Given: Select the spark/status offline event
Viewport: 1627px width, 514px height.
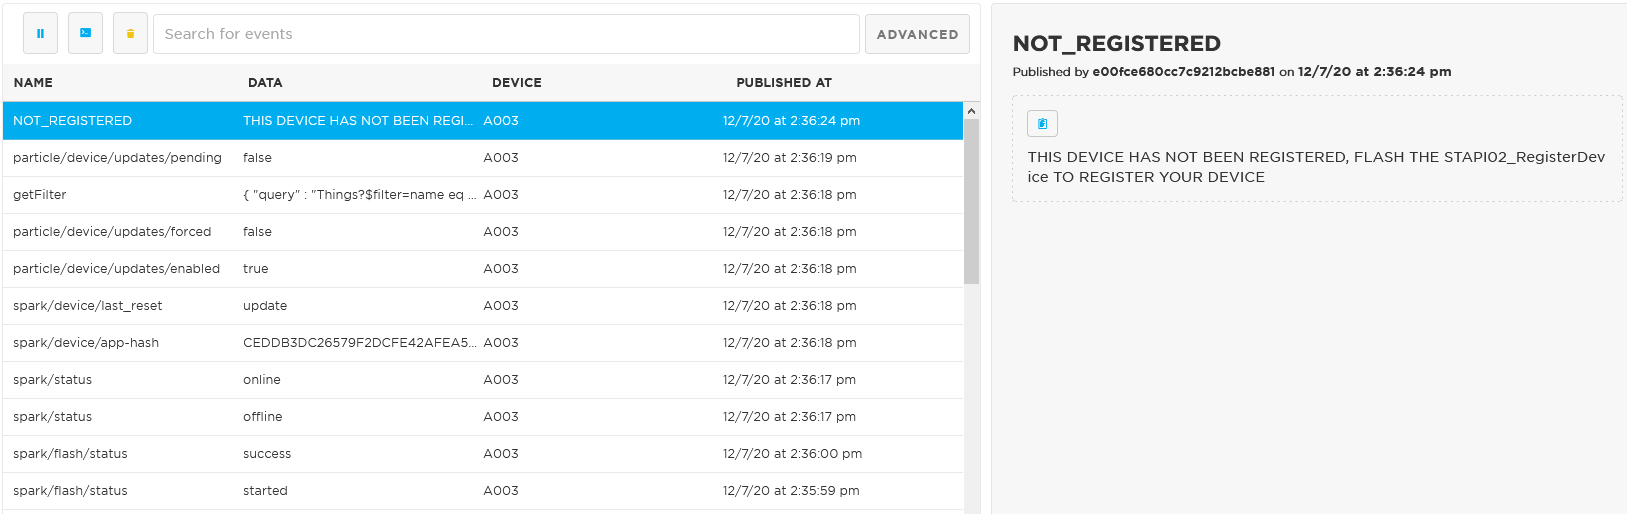Looking at the screenshot, I should pos(483,417).
